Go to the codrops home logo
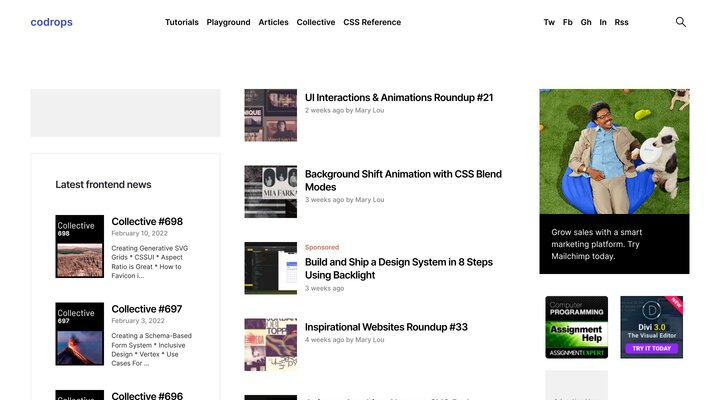The image size is (720, 400). pos(51,22)
